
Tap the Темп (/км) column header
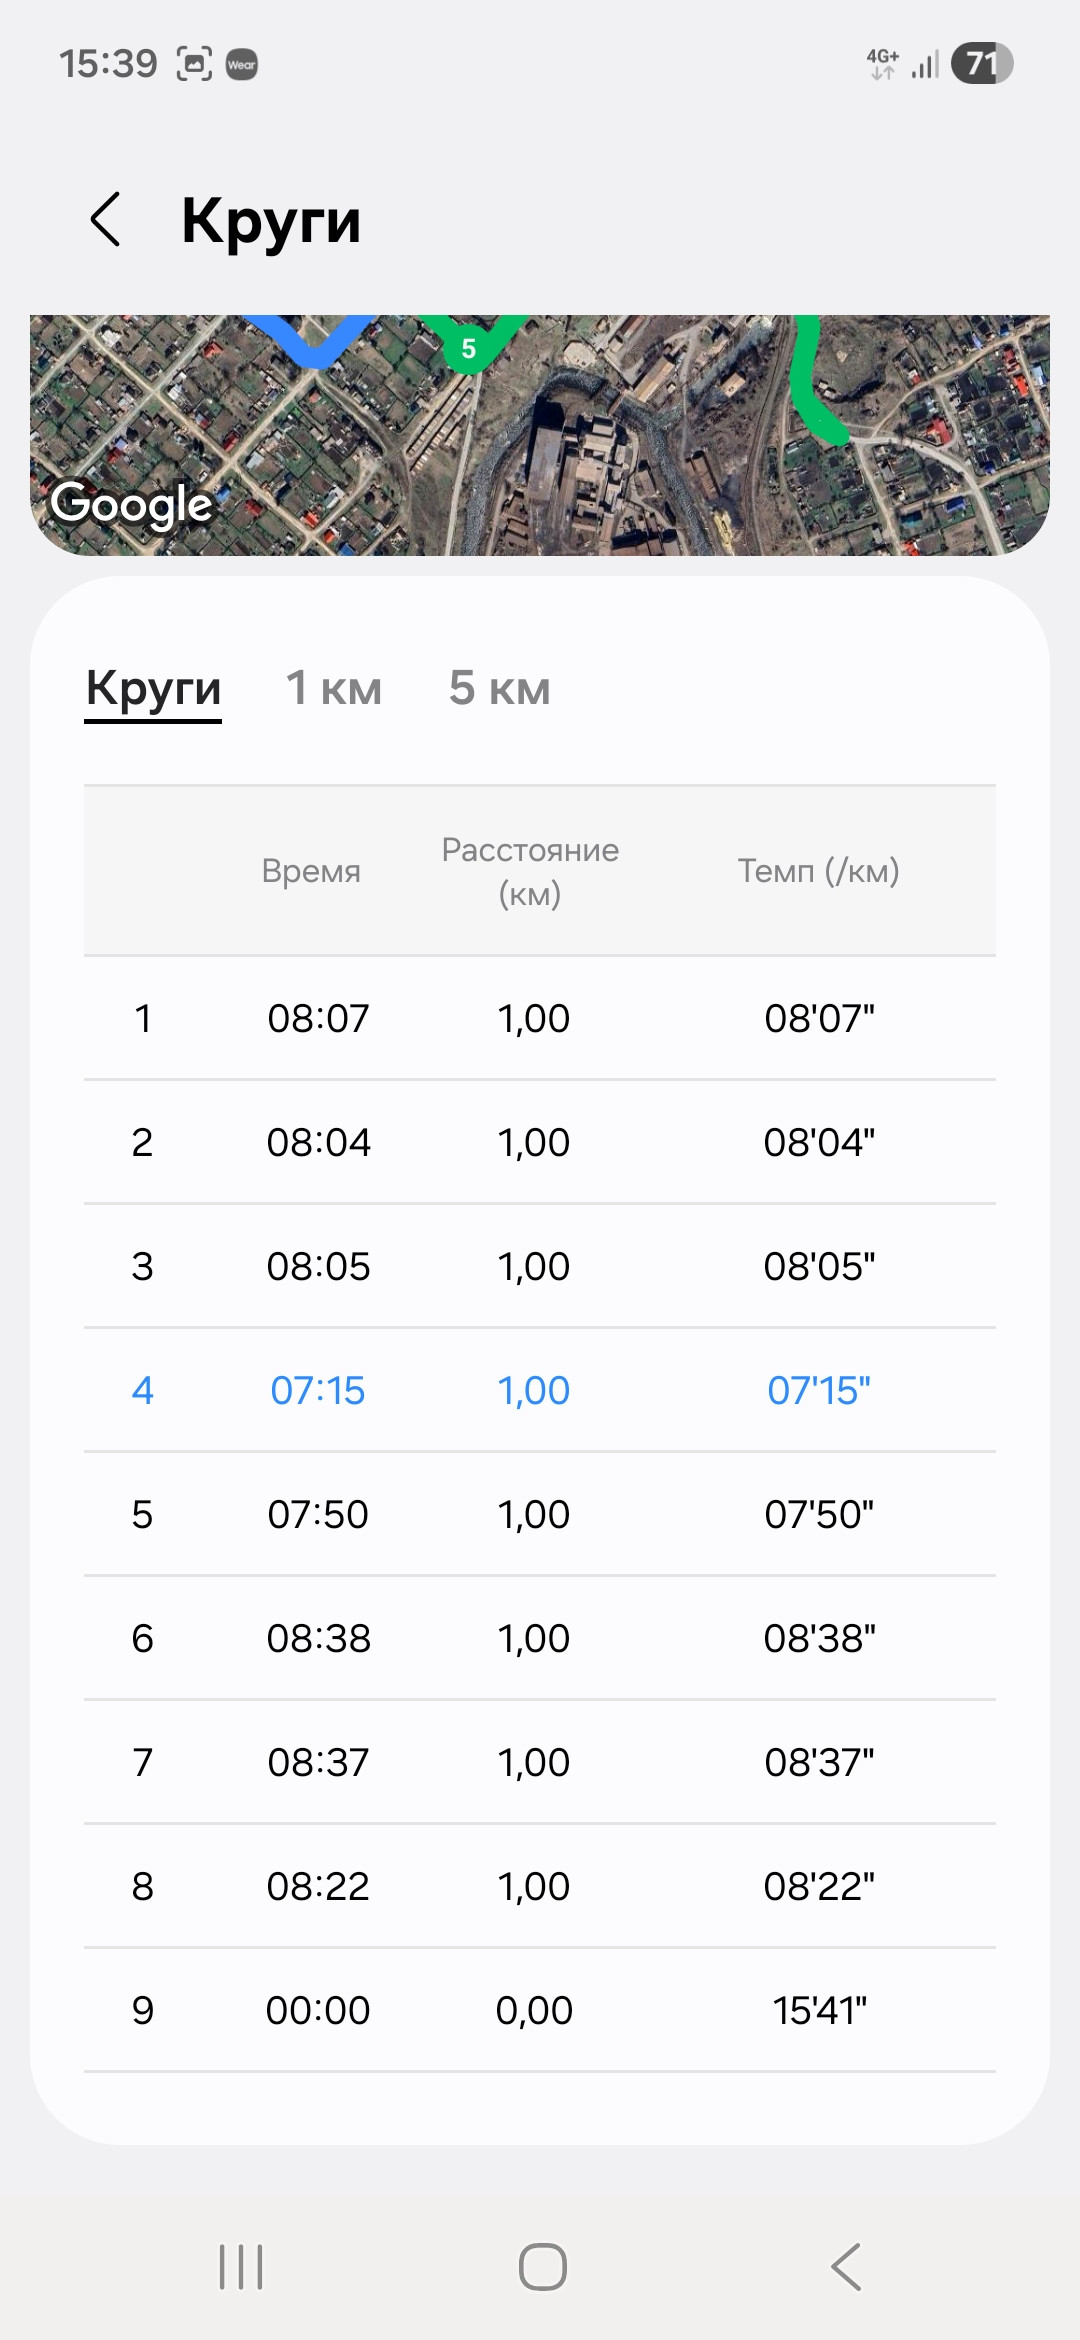[x=819, y=871]
